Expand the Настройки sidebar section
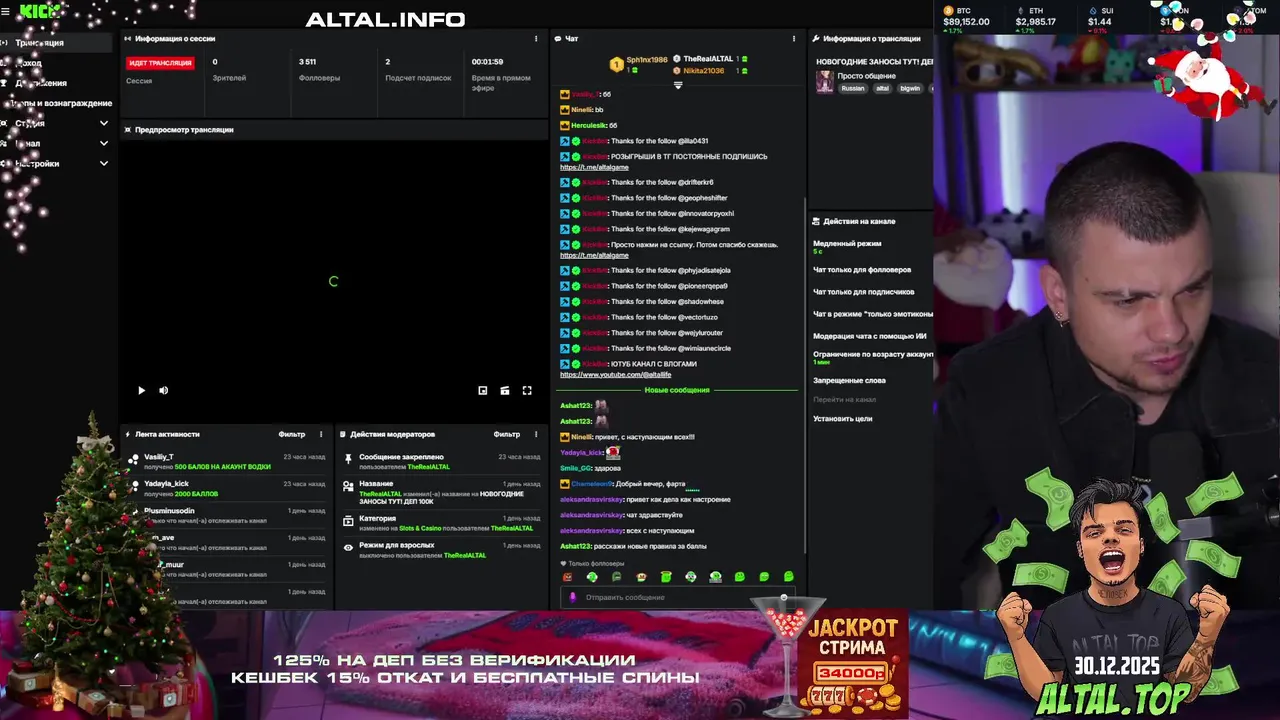This screenshot has width=1280, height=720. tap(104, 163)
